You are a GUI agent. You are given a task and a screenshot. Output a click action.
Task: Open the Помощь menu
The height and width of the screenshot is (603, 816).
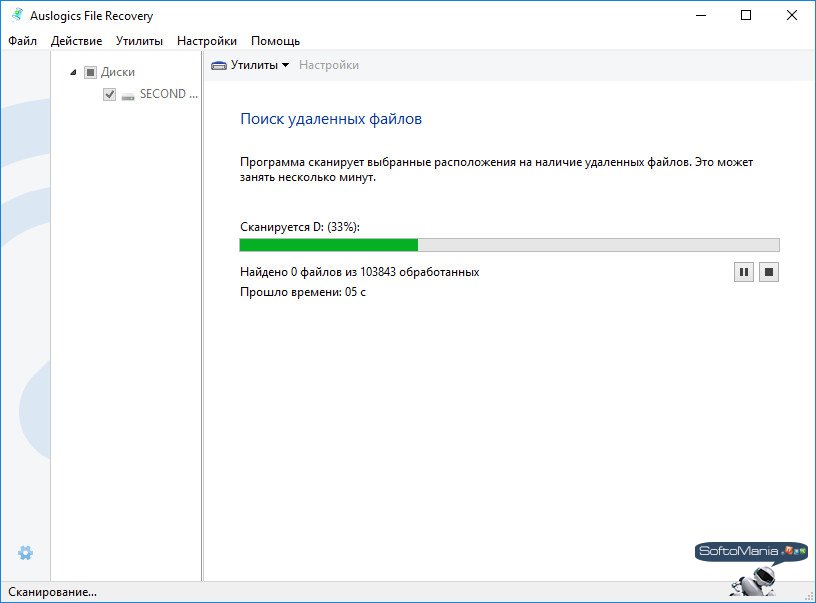pos(276,41)
